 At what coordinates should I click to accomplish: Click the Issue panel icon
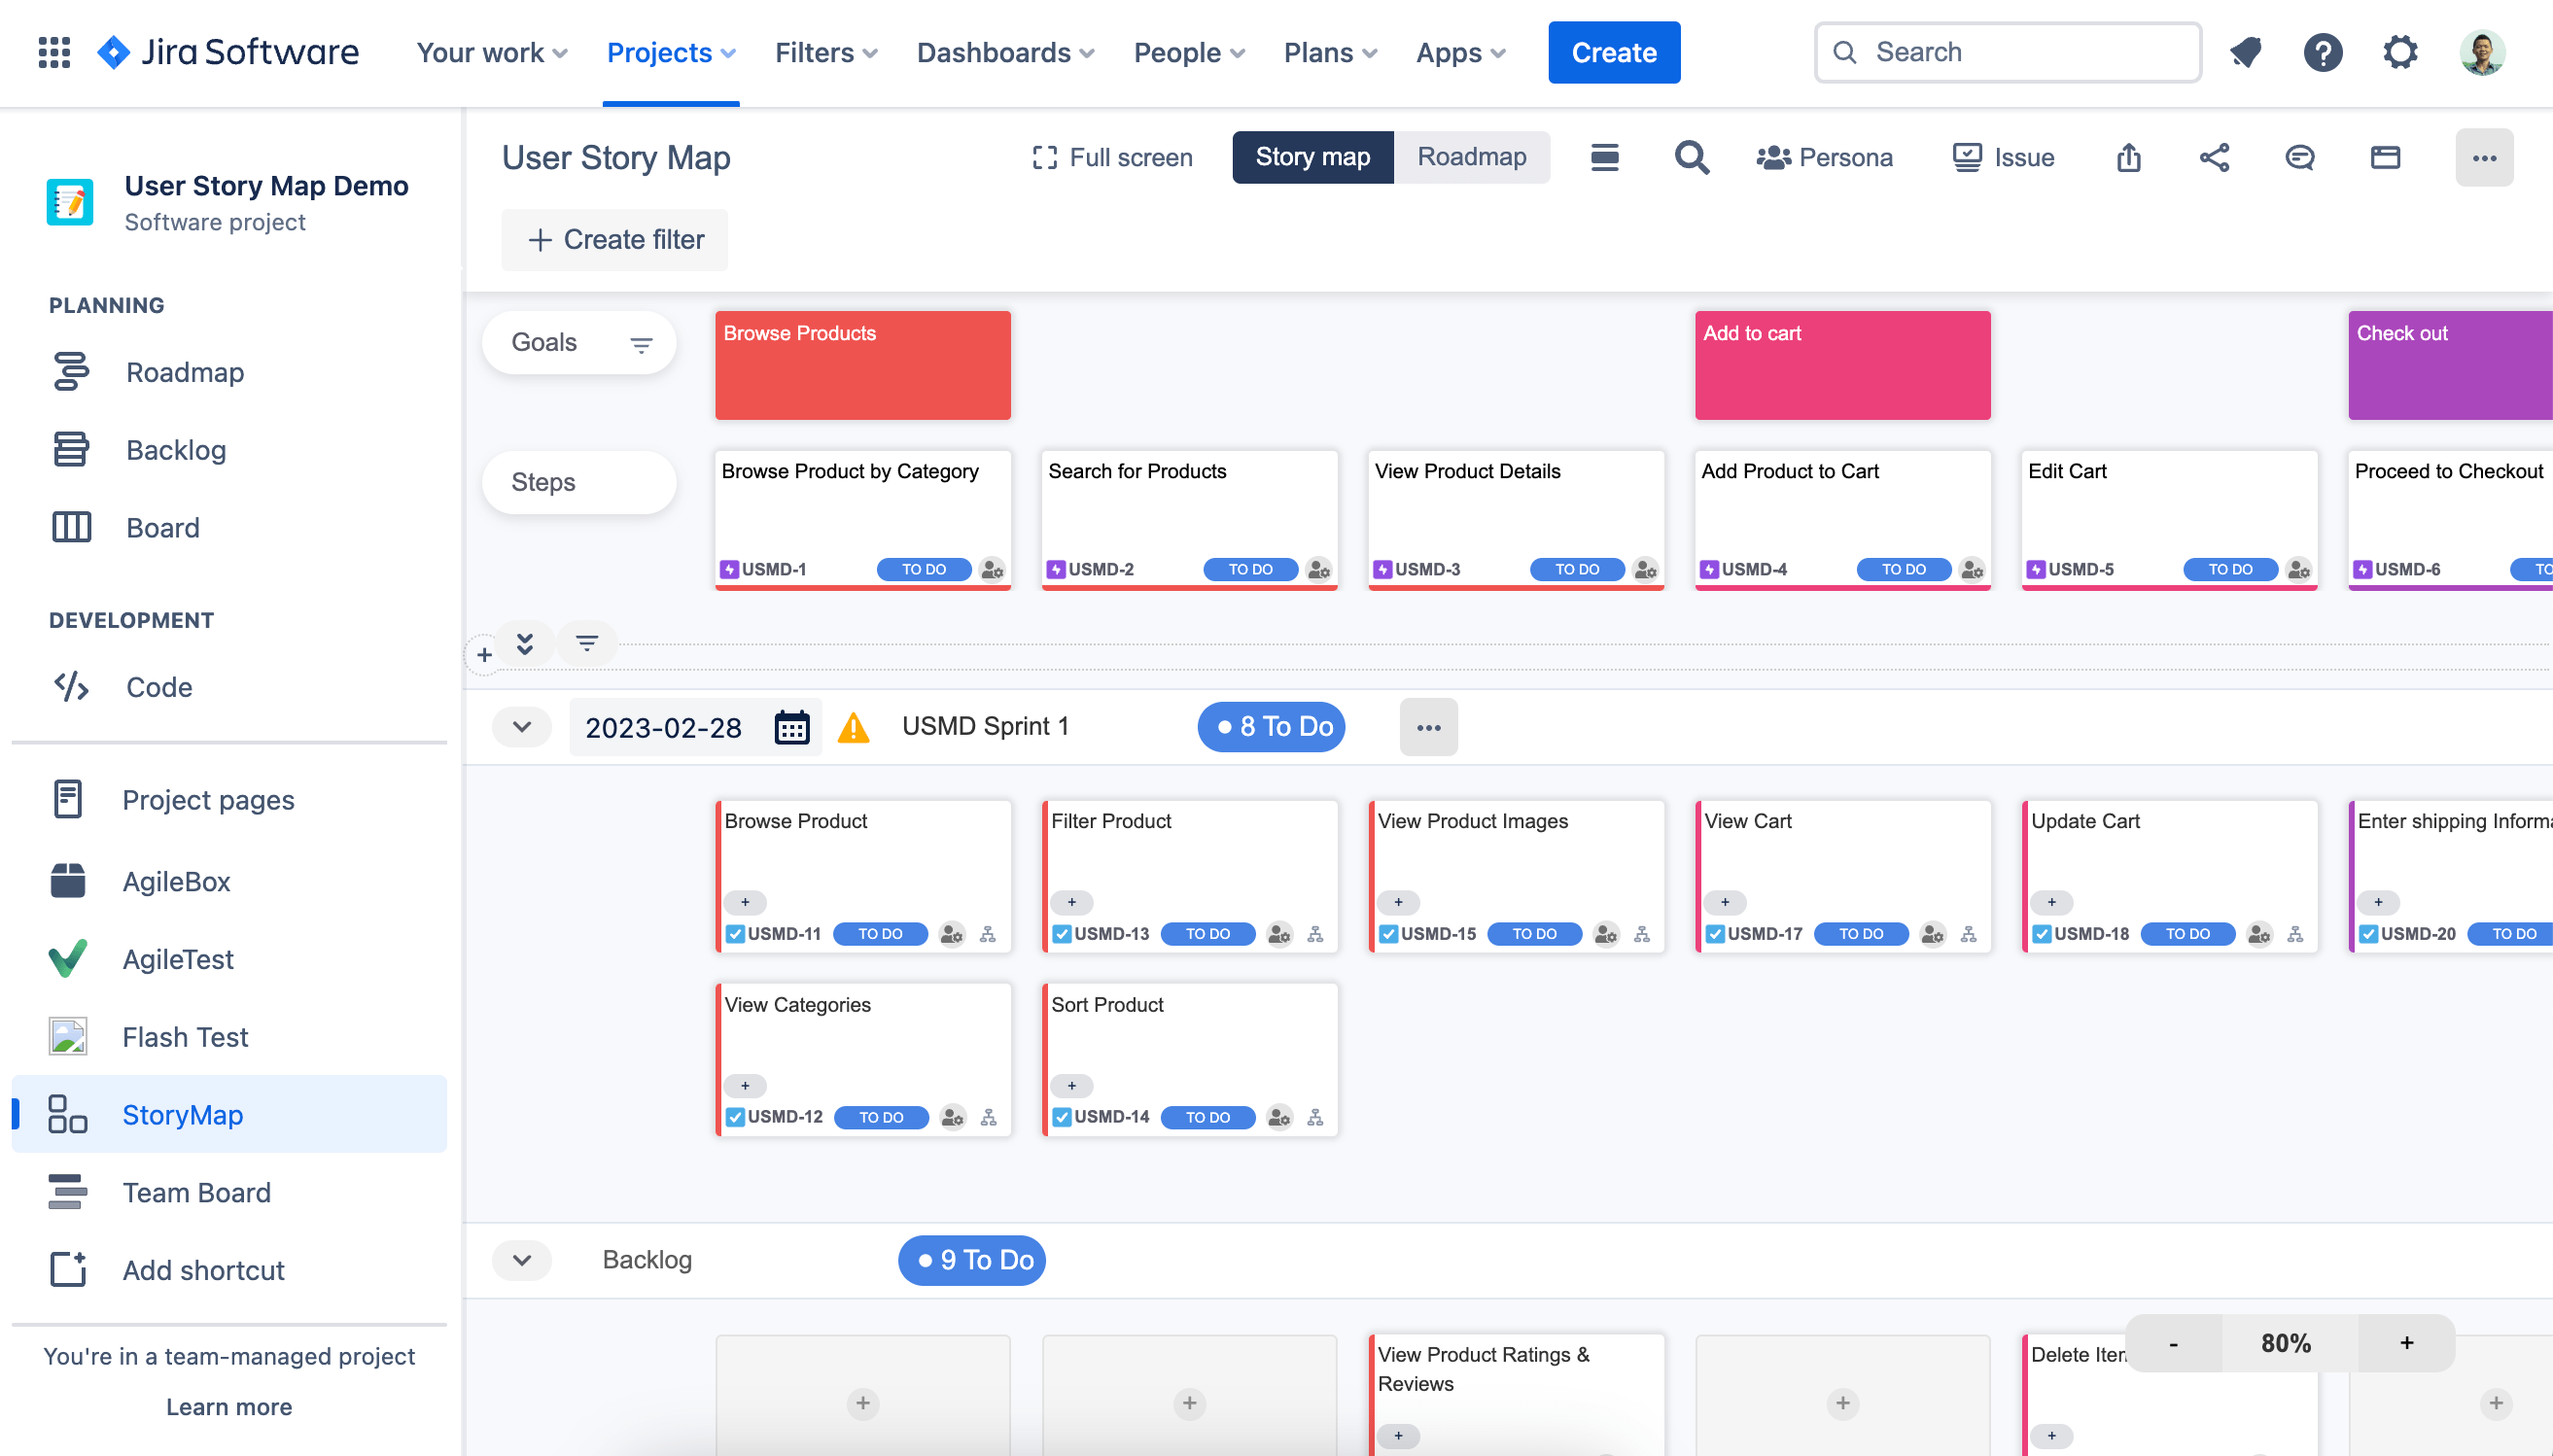tap(2003, 157)
